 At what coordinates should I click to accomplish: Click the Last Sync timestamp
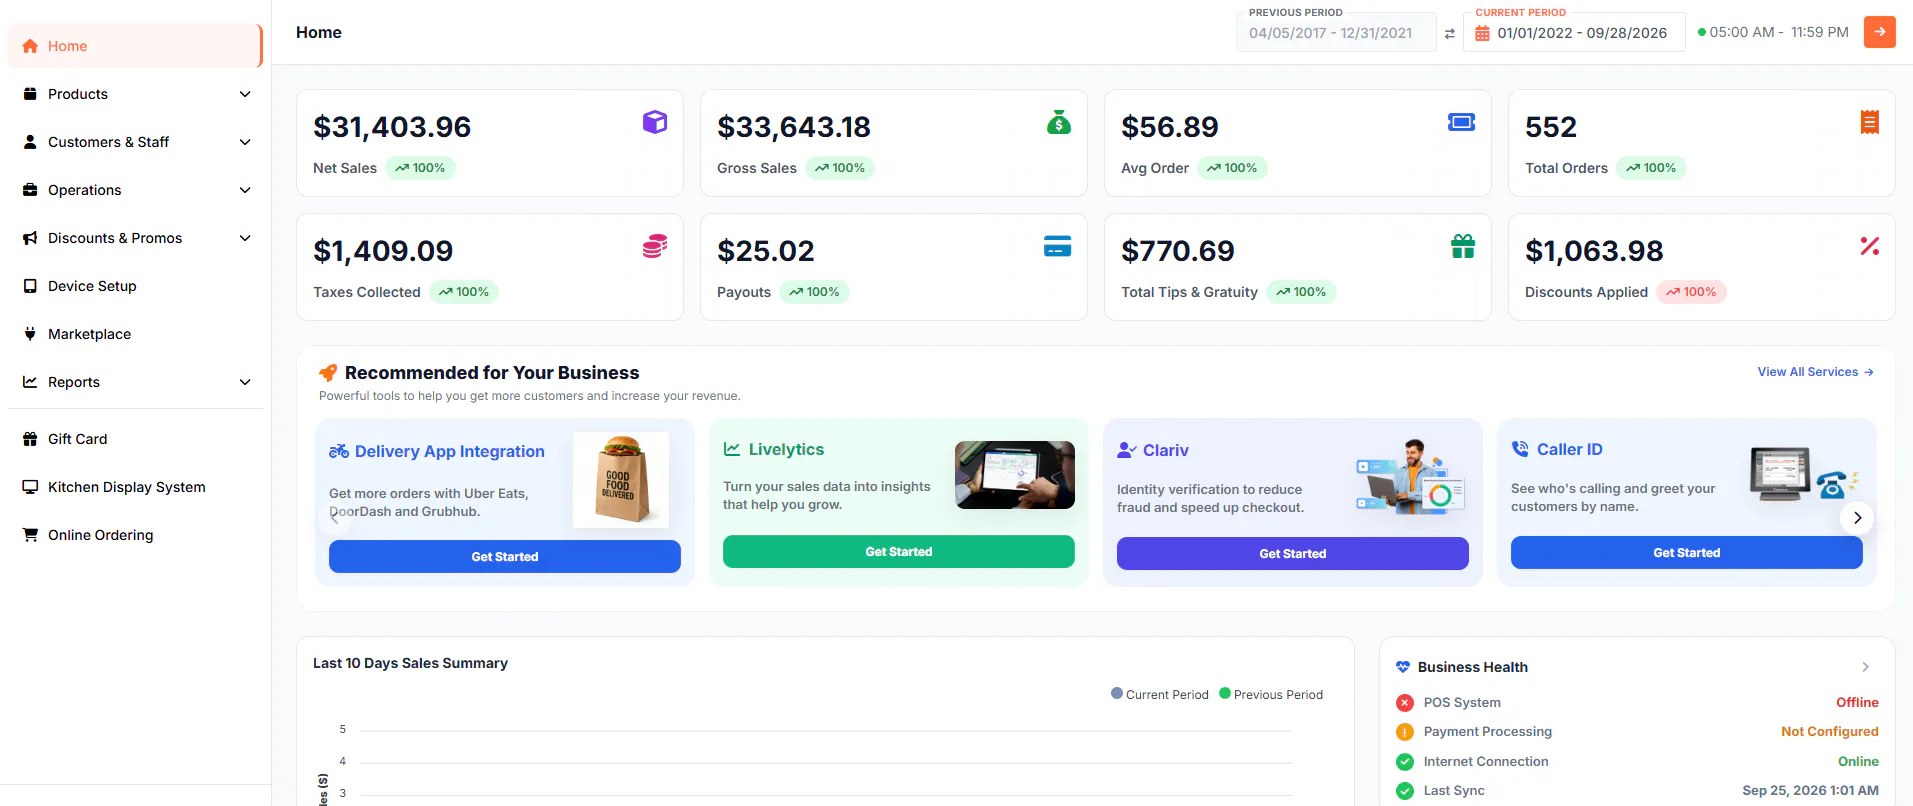pos(1811,791)
